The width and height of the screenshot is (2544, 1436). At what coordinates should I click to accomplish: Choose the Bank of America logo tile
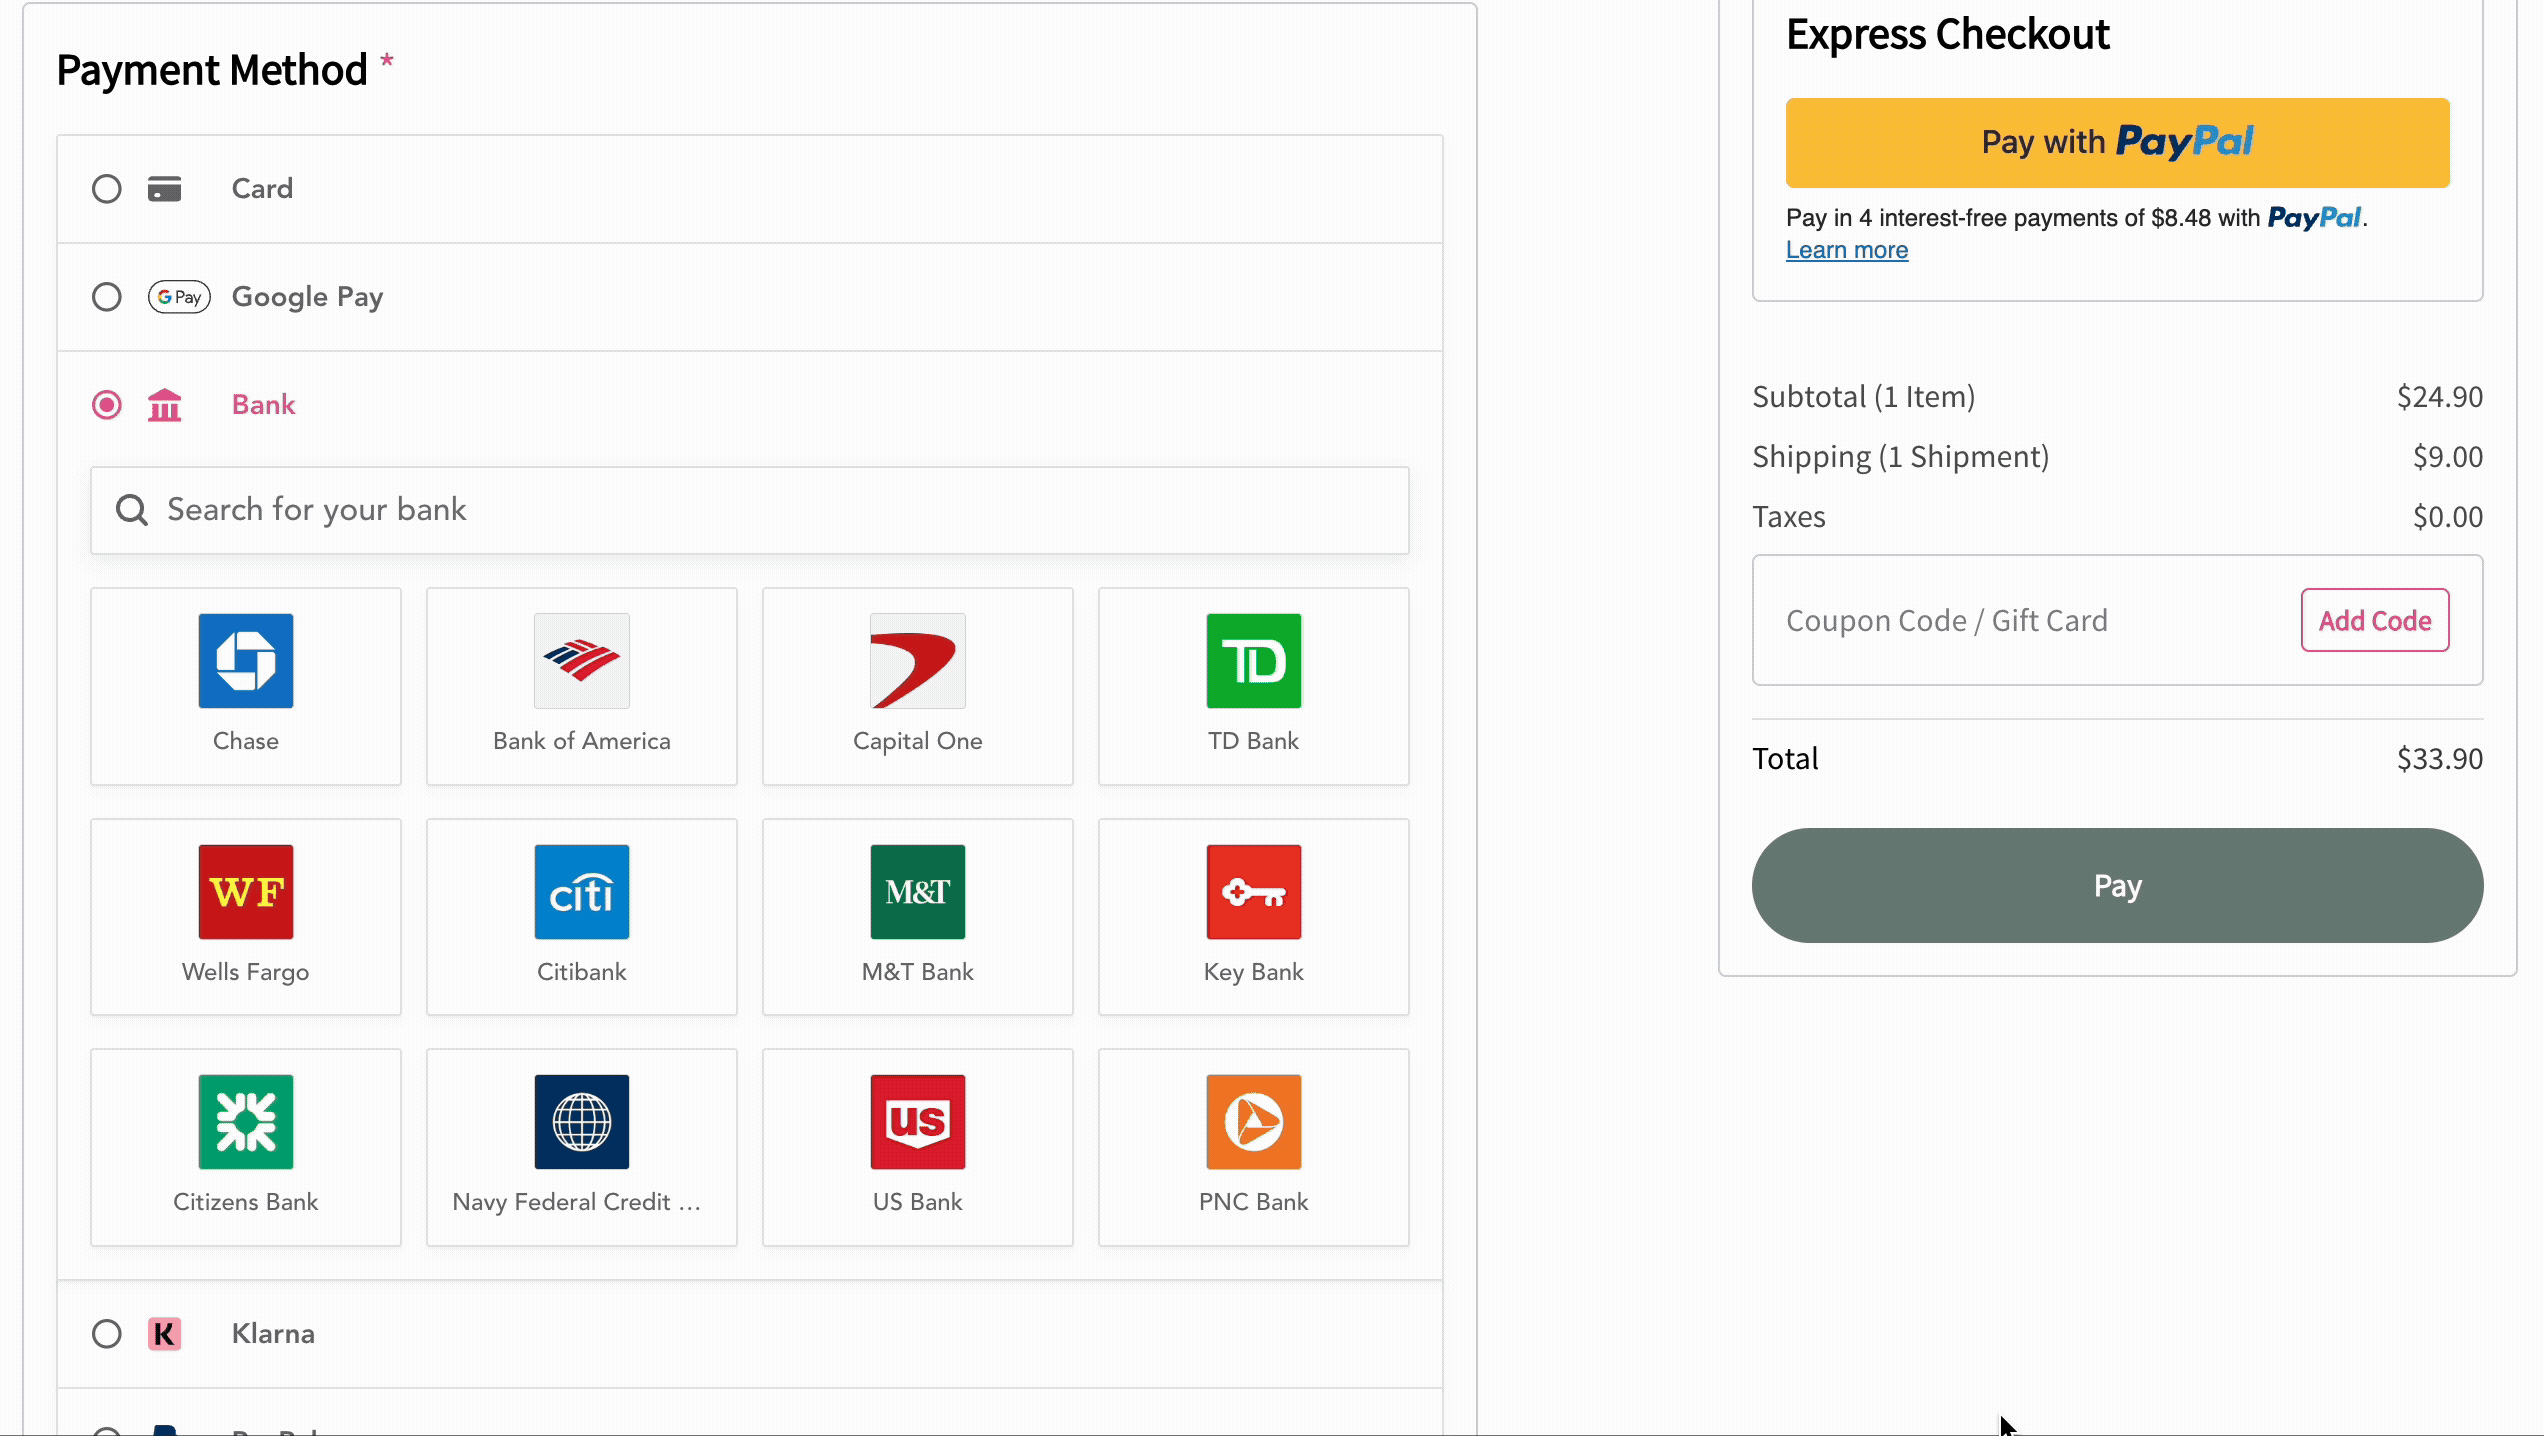tap(581, 661)
